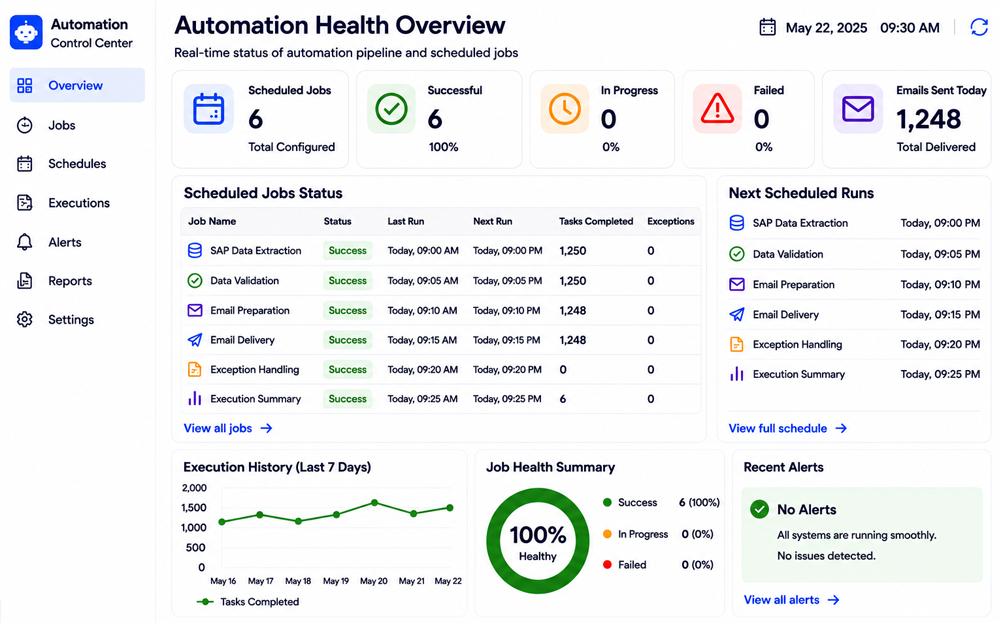This screenshot has width=1000, height=623.
Task: Click the Execution History (Last 7 Days) heading
Action: click(277, 467)
